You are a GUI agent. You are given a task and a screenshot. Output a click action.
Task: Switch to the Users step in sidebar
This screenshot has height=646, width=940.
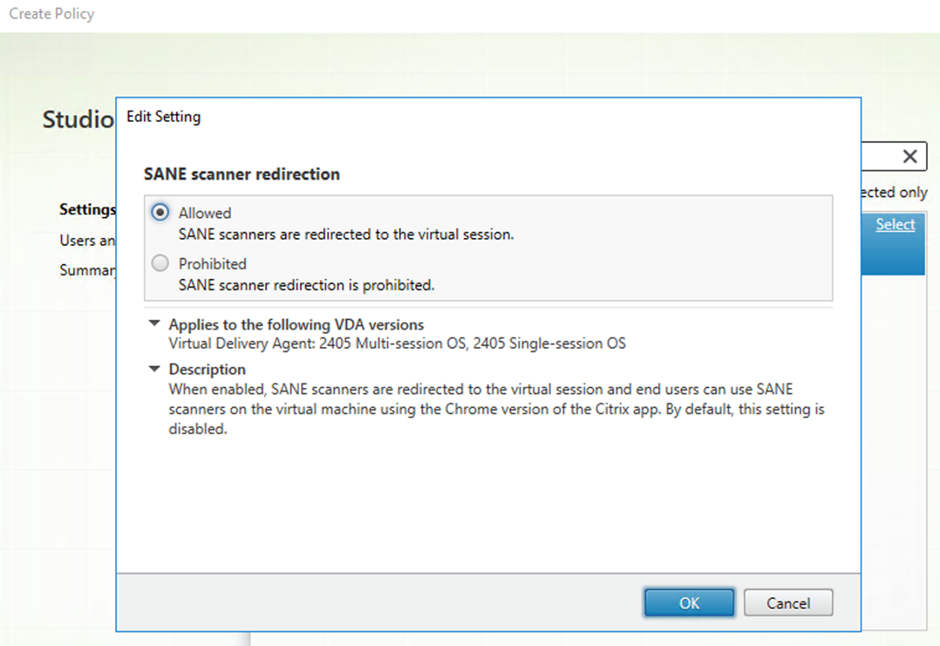coord(87,241)
